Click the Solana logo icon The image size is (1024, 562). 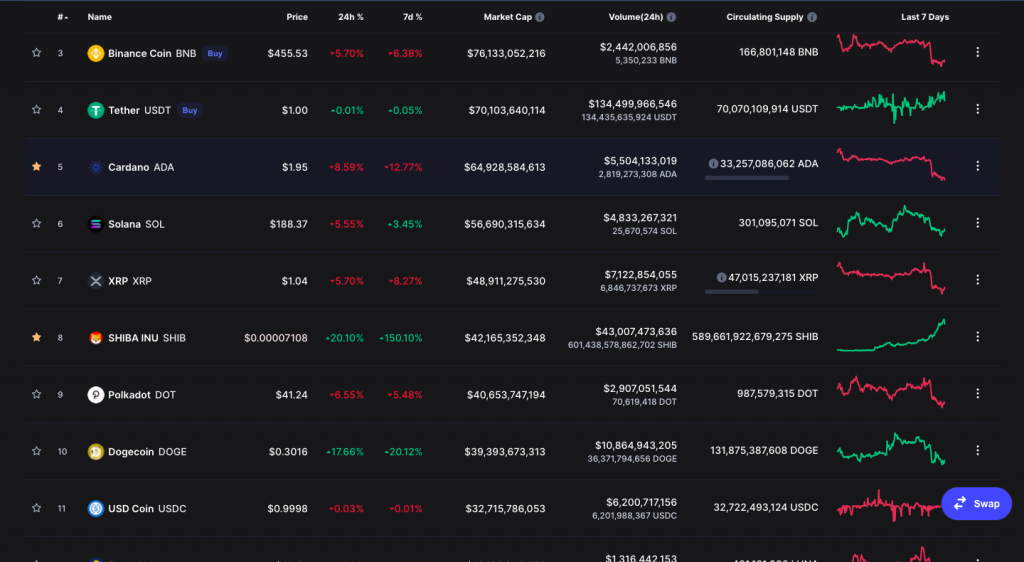(96, 224)
